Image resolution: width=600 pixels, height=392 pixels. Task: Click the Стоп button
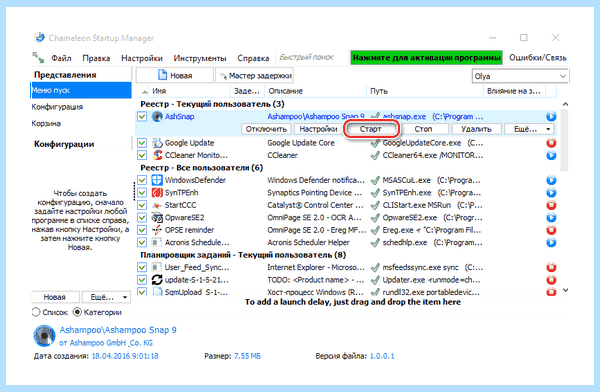click(423, 129)
